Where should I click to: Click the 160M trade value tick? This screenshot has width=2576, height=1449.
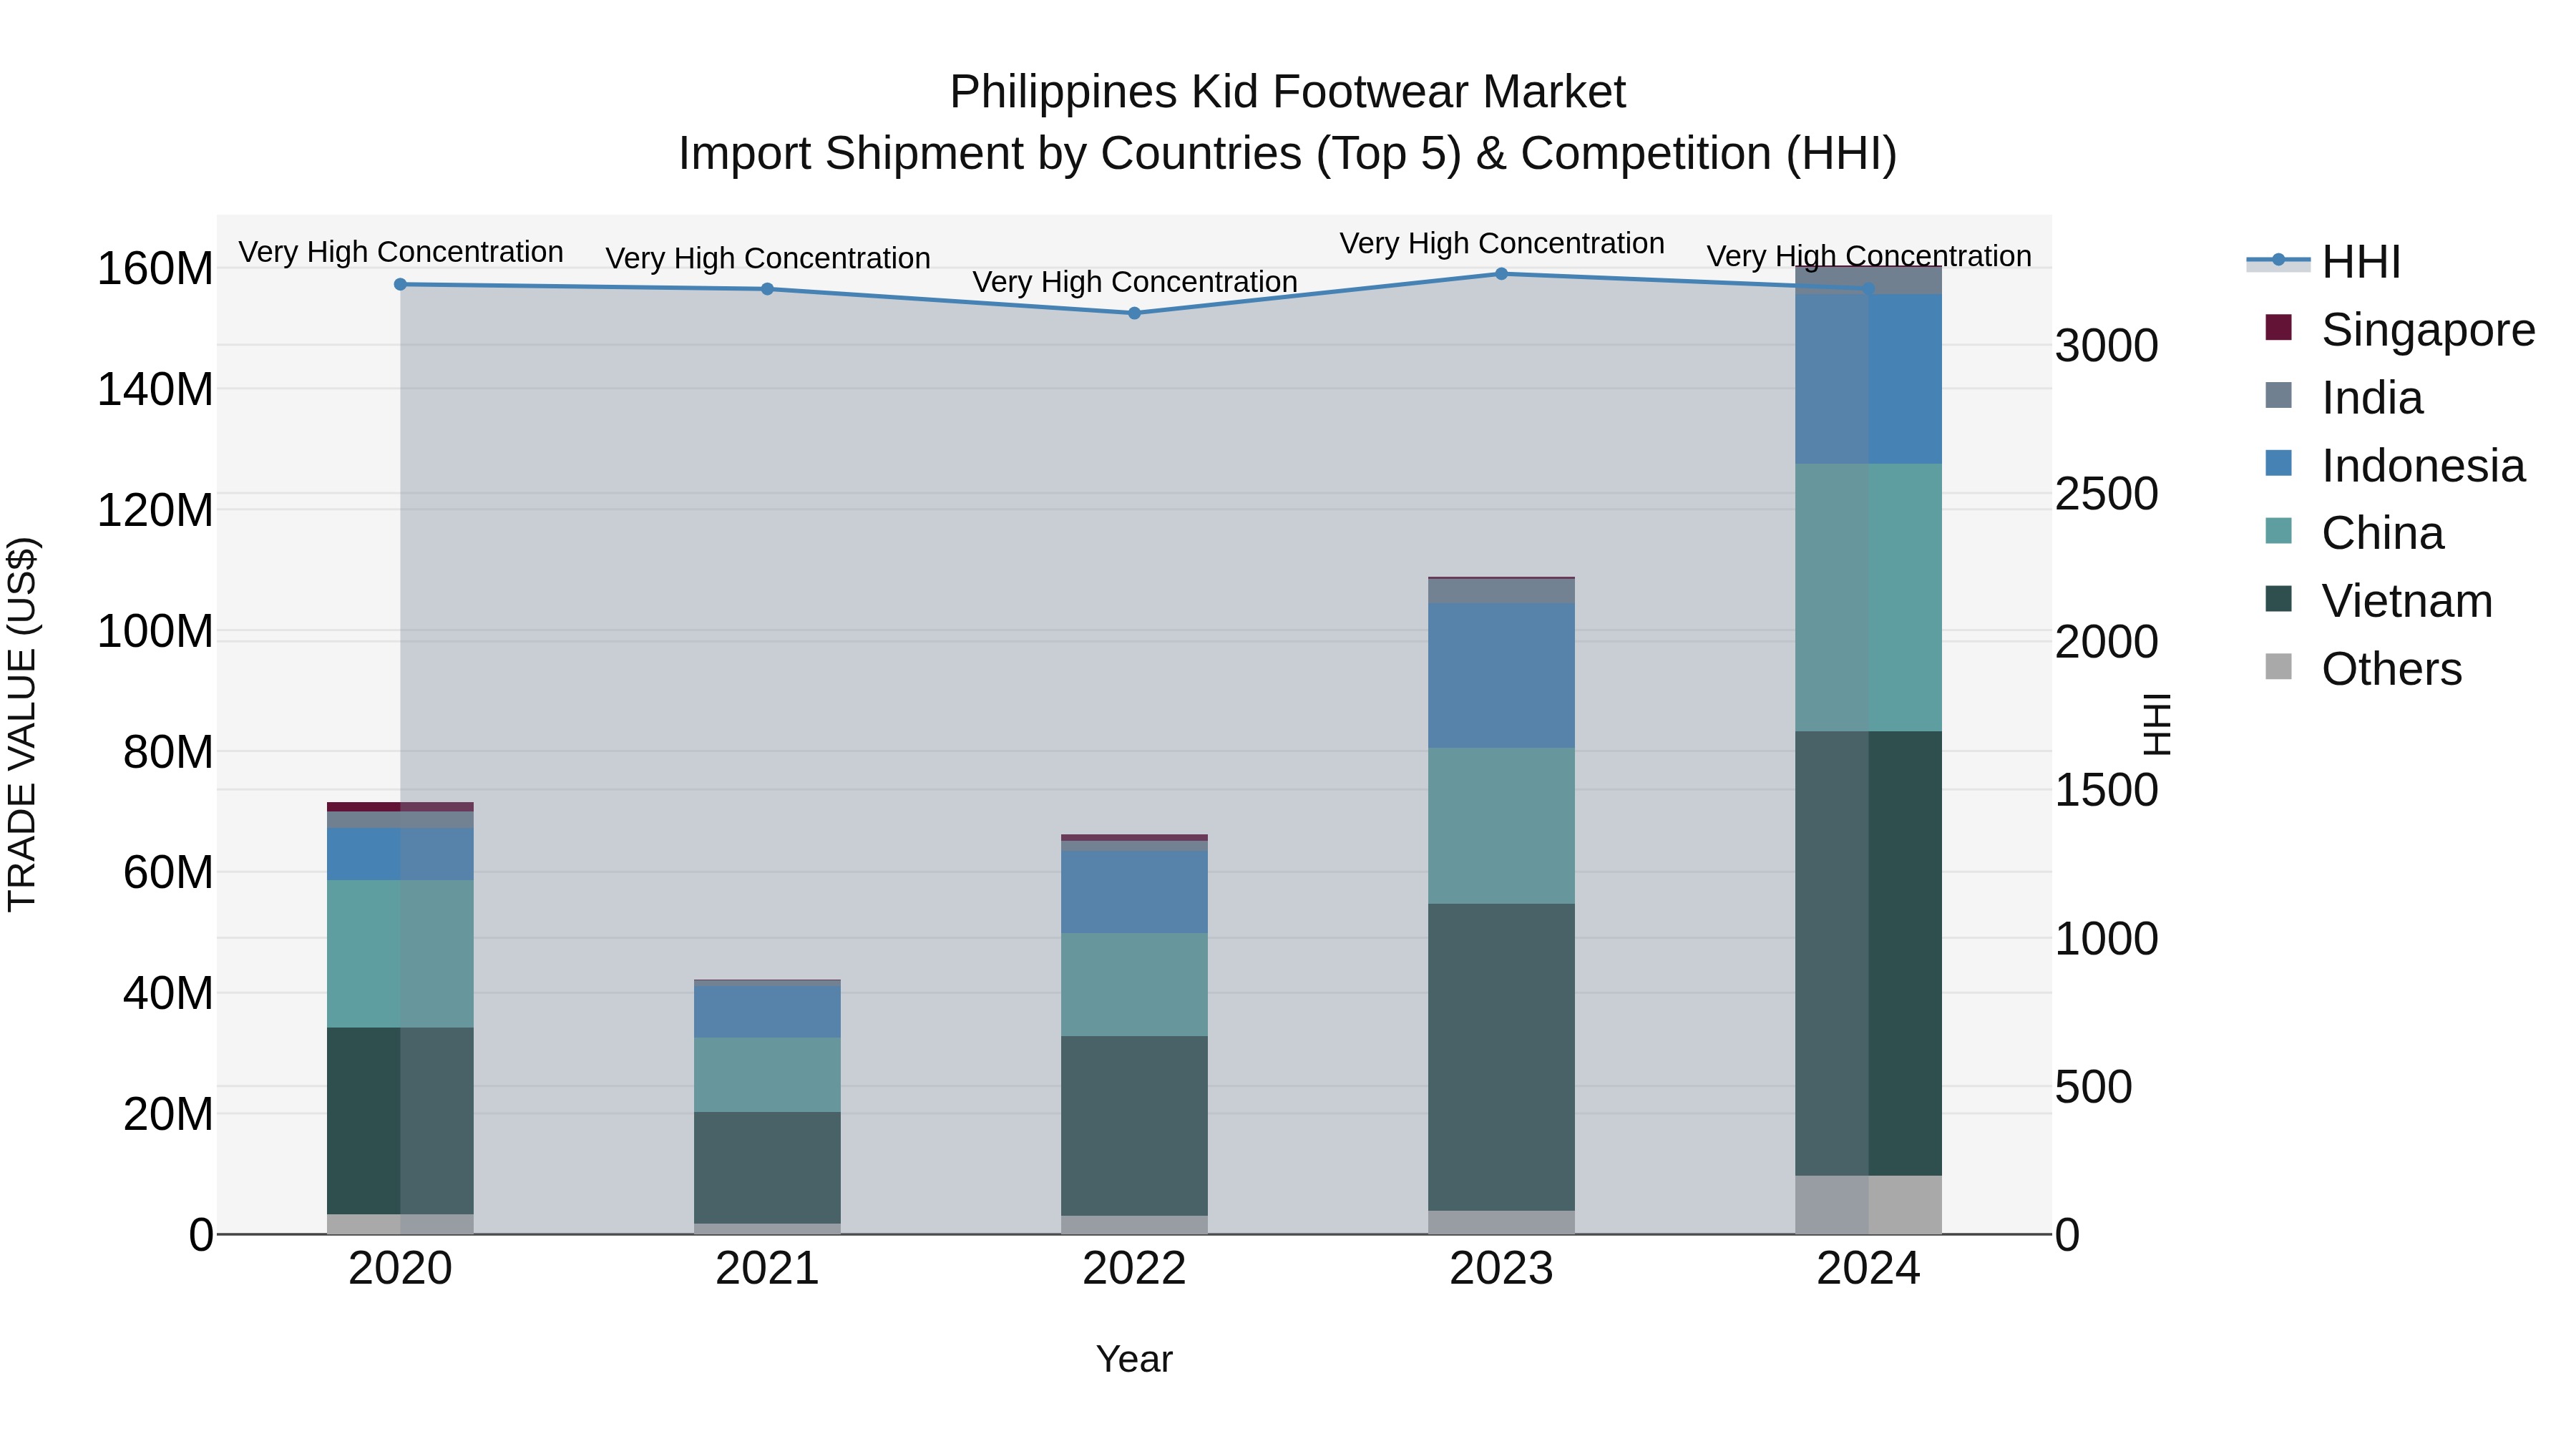(x=155, y=269)
